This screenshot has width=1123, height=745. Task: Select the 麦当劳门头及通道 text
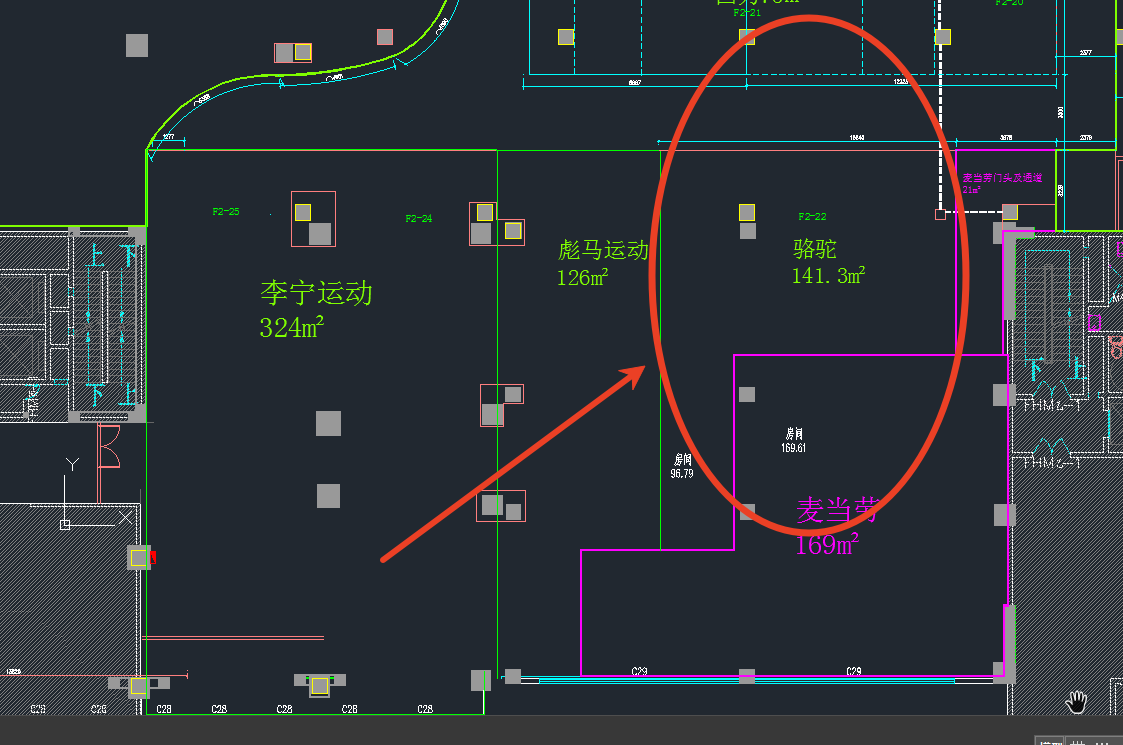pyautogui.click(x=1002, y=178)
